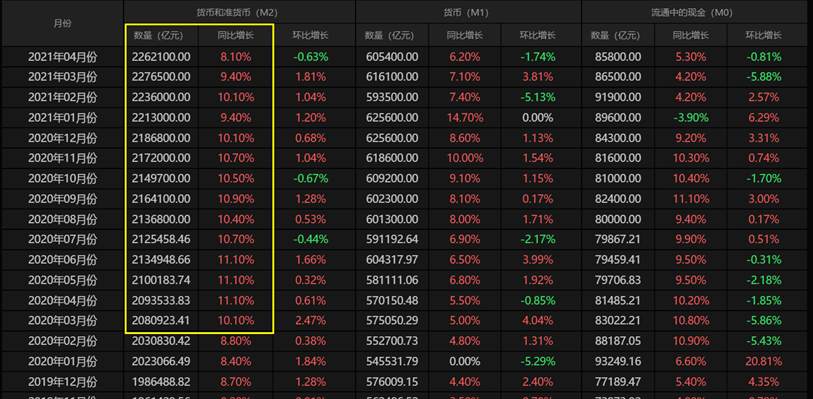This screenshot has height=399, width=813.
Task: Click M1 同比增长 column header
Action: [x=465, y=35]
